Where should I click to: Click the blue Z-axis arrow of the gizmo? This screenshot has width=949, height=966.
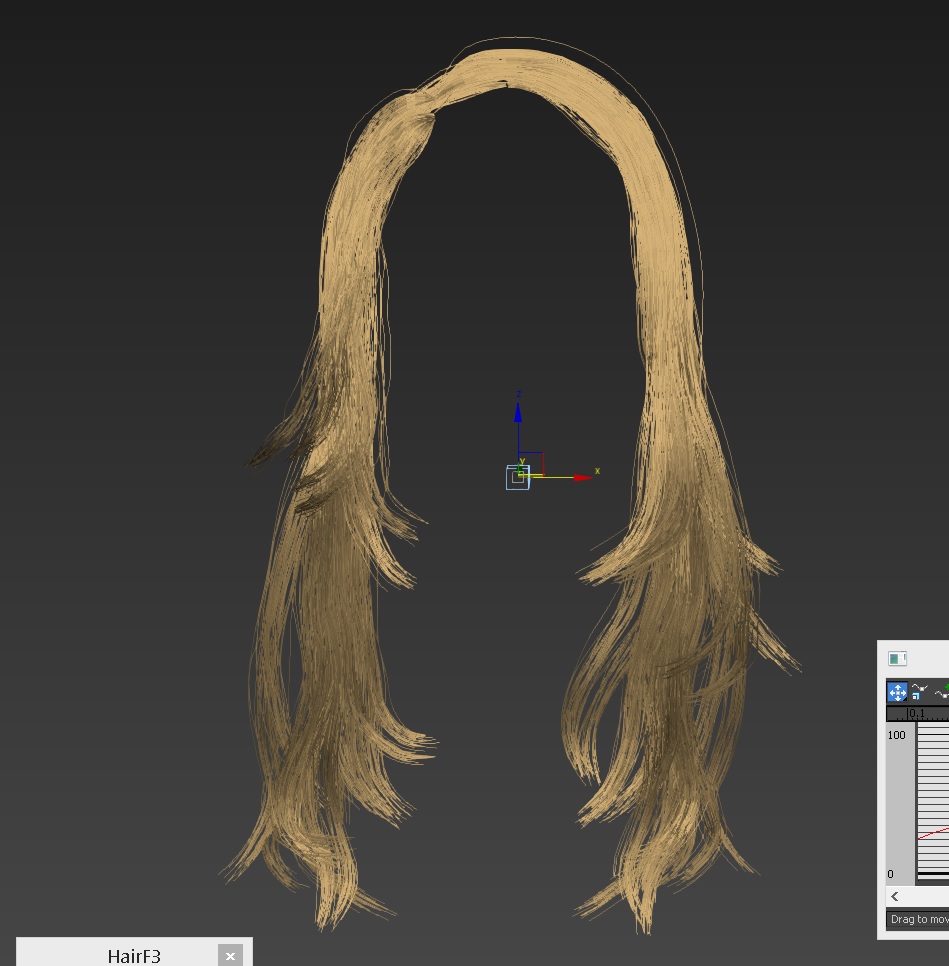[x=518, y=412]
